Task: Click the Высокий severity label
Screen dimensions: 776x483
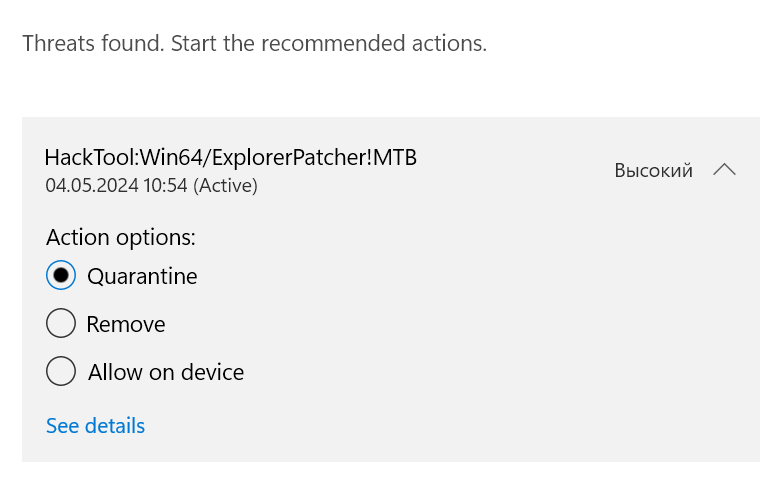Action: (x=653, y=171)
